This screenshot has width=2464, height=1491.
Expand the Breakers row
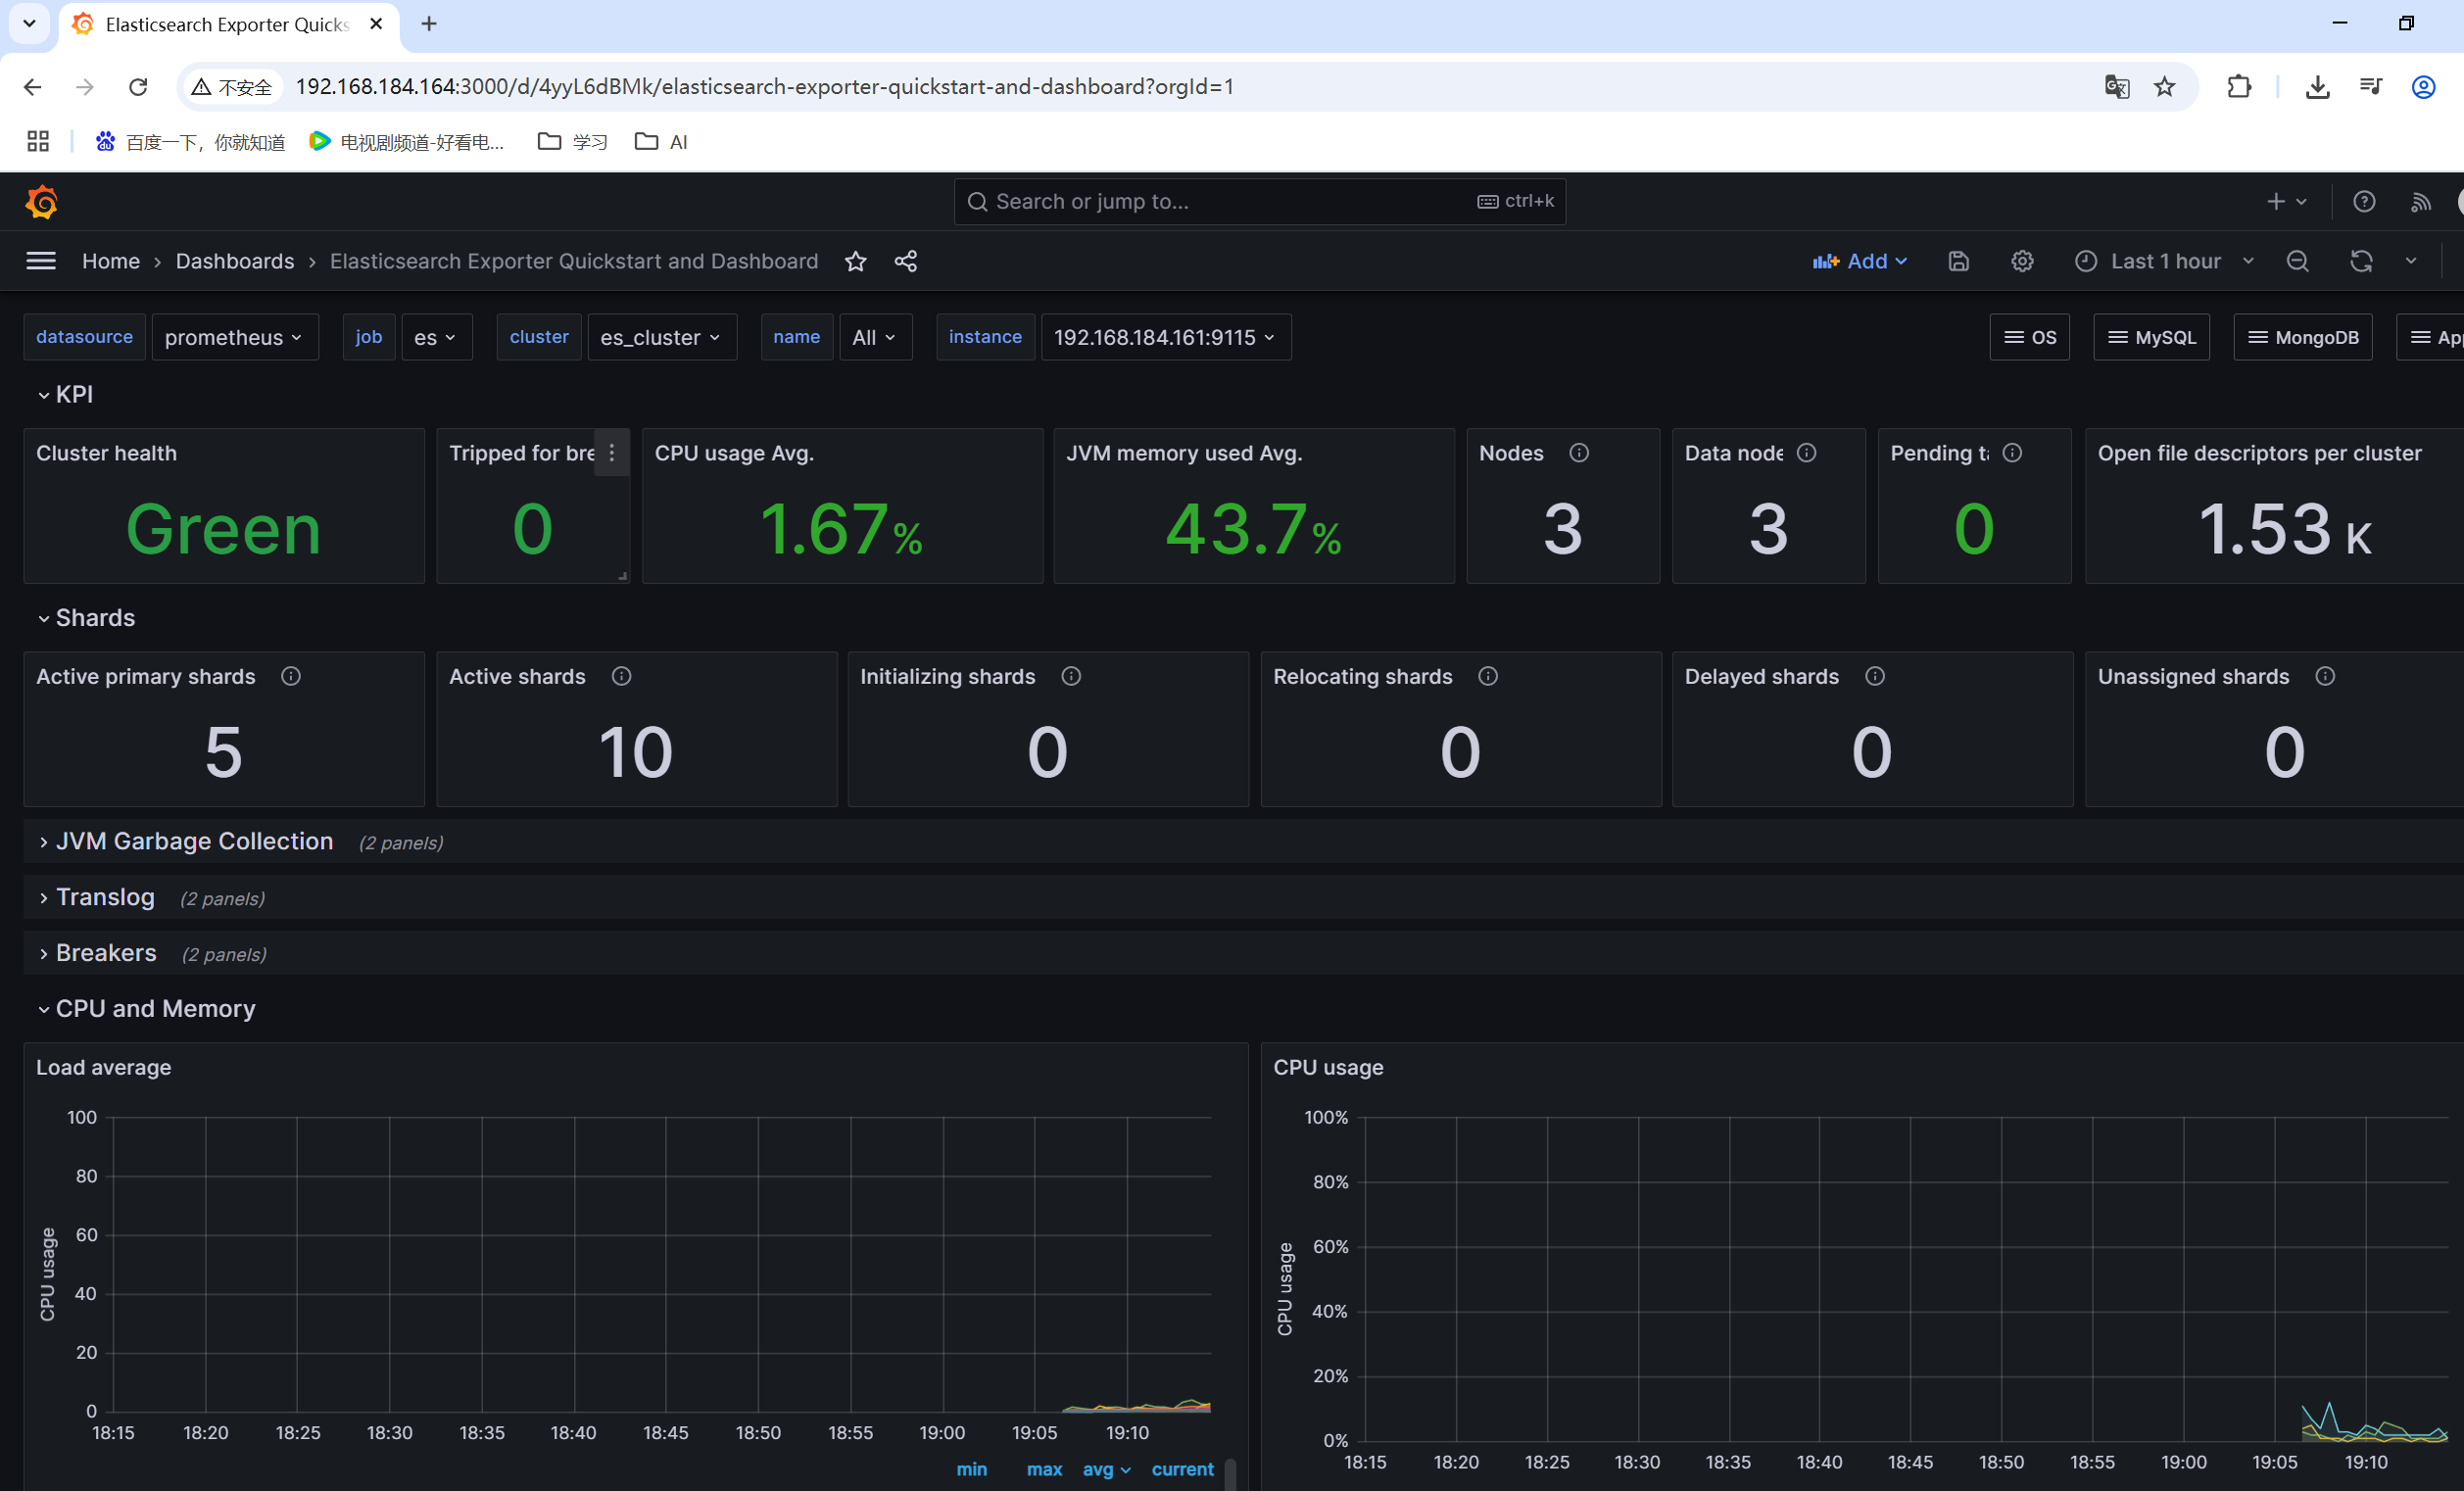click(x=97, y=953)
